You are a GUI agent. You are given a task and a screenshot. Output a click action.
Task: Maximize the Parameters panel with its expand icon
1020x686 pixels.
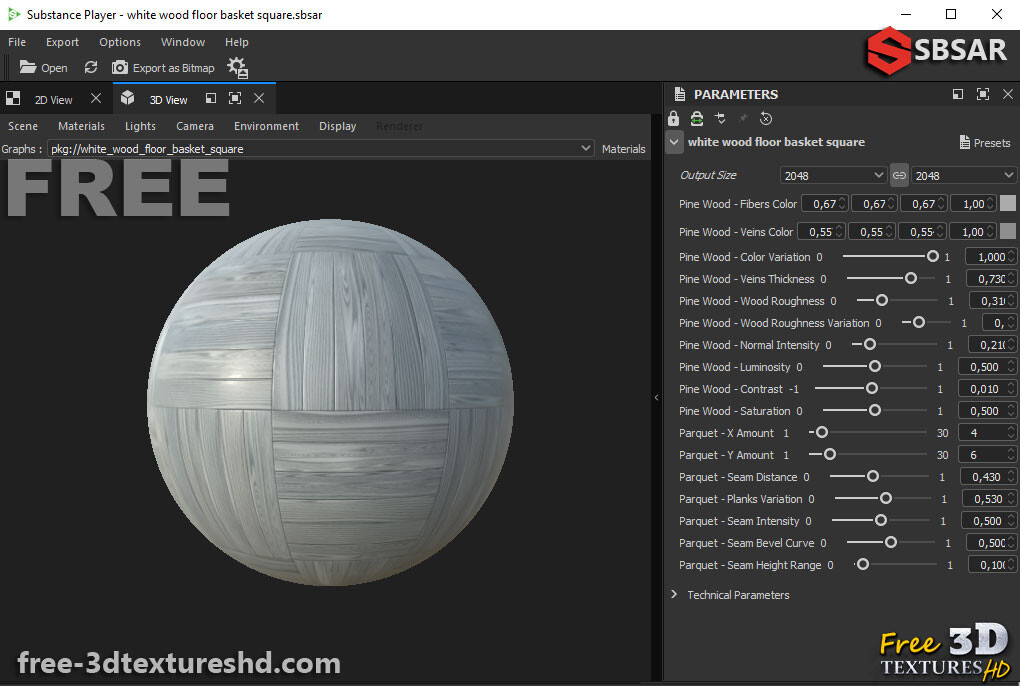click(x=982, y=93)
